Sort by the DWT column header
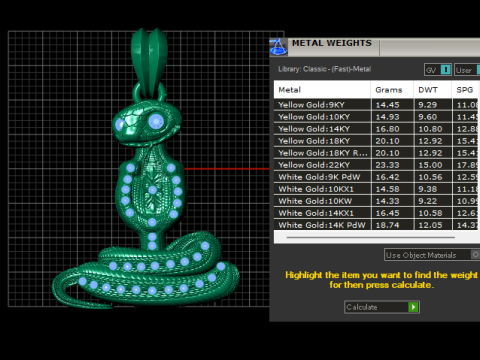The width and height of the screenshot is (480, 360). 433,90
